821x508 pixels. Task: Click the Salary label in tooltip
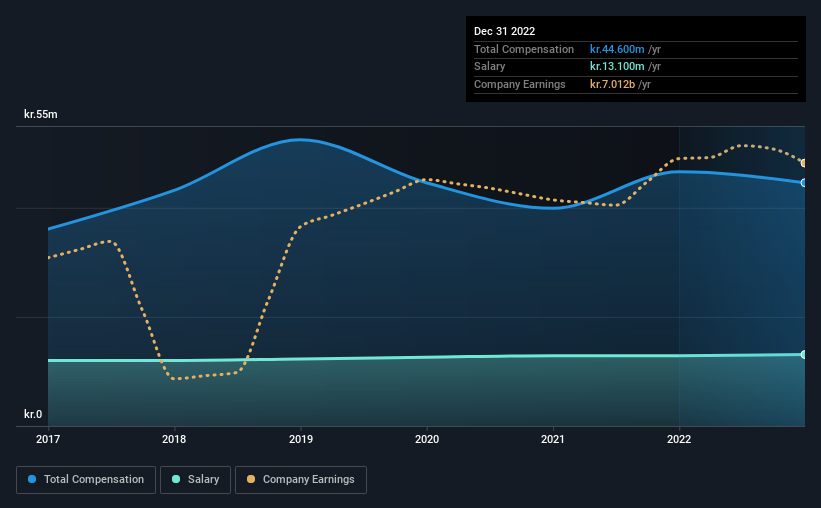pyautogui.click(x=490, y=67)
